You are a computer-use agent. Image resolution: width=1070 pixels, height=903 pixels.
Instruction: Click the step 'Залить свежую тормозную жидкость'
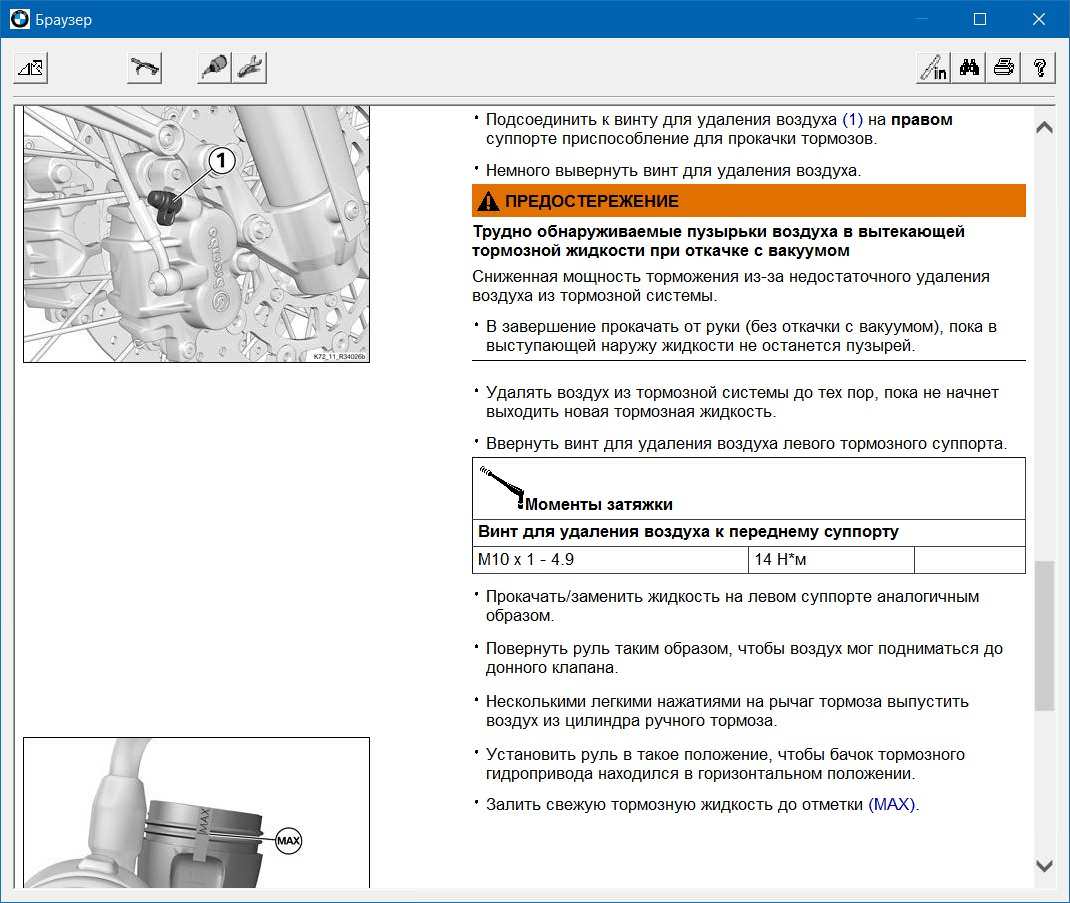click(702, 804)
